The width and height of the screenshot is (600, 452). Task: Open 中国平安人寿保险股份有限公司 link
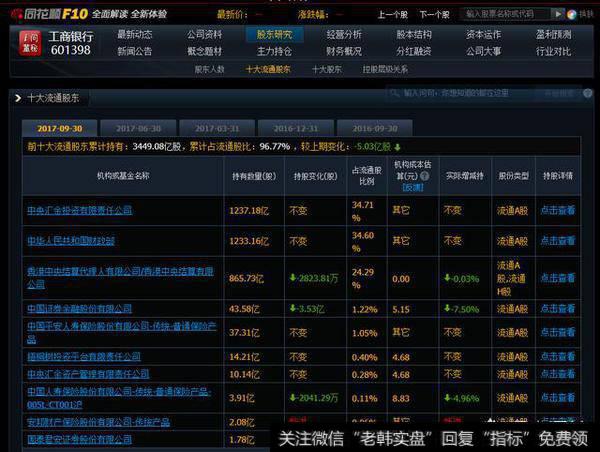[x=121, y=332]
